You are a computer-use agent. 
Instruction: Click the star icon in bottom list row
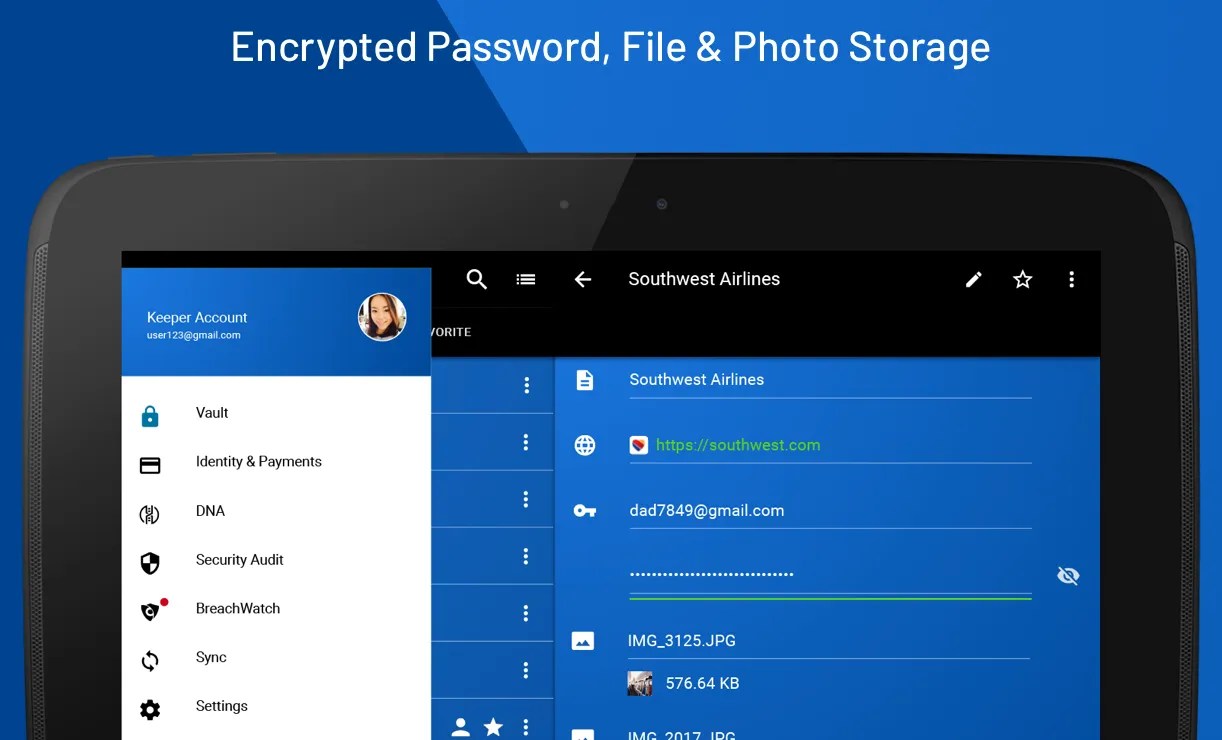pos(494,727)
